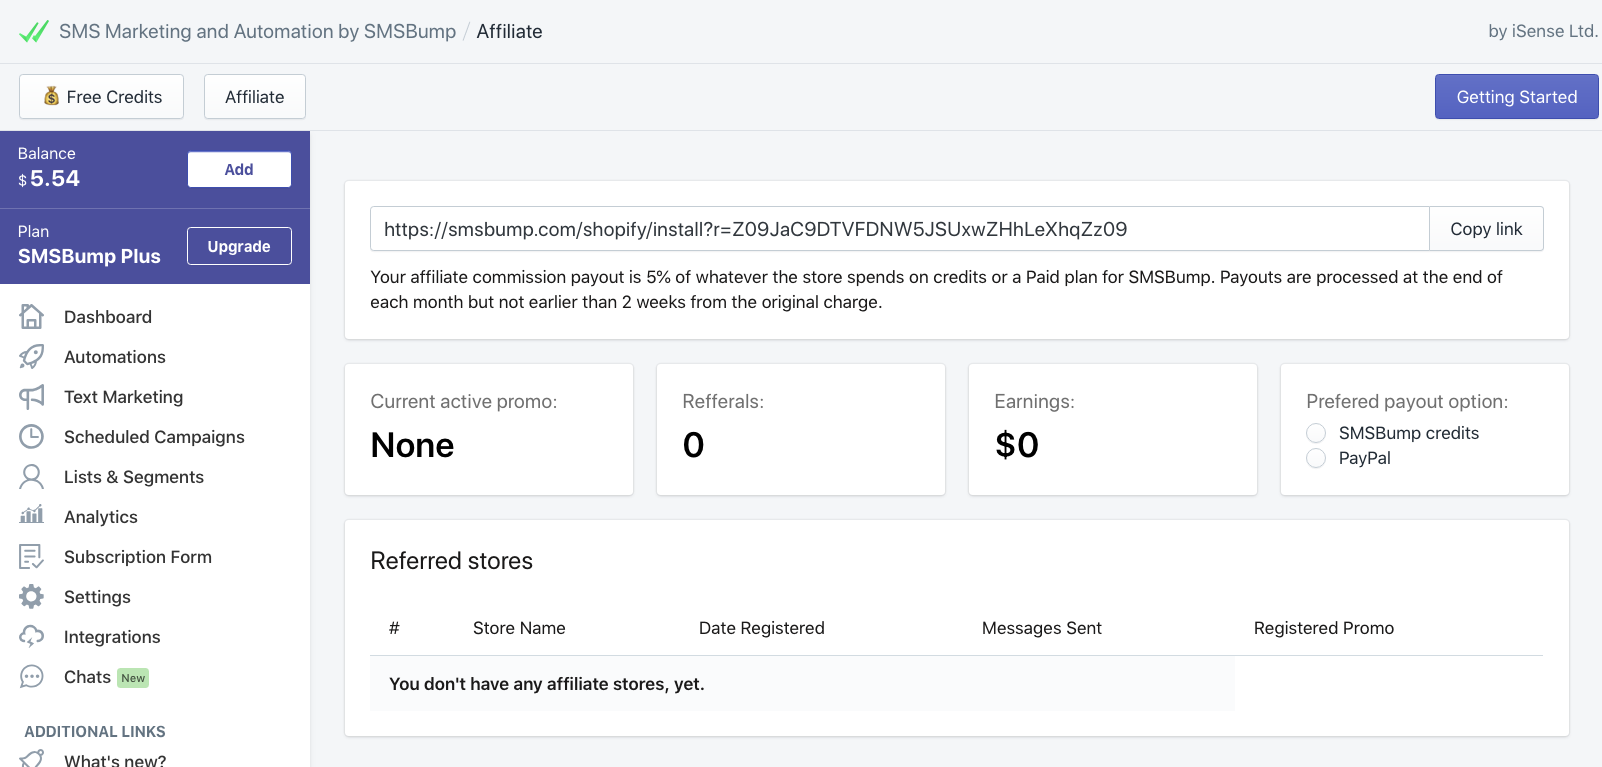The image size is (1602, 767).
Task: Click the New badge beside Chats
Action: [133, 678]
